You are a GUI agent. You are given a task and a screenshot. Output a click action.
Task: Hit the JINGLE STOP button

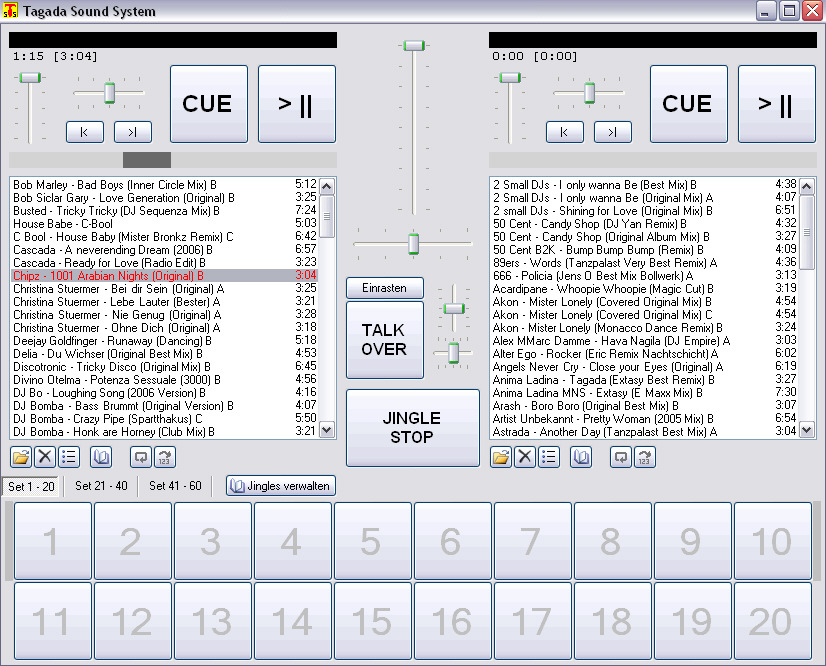point(412,428)
